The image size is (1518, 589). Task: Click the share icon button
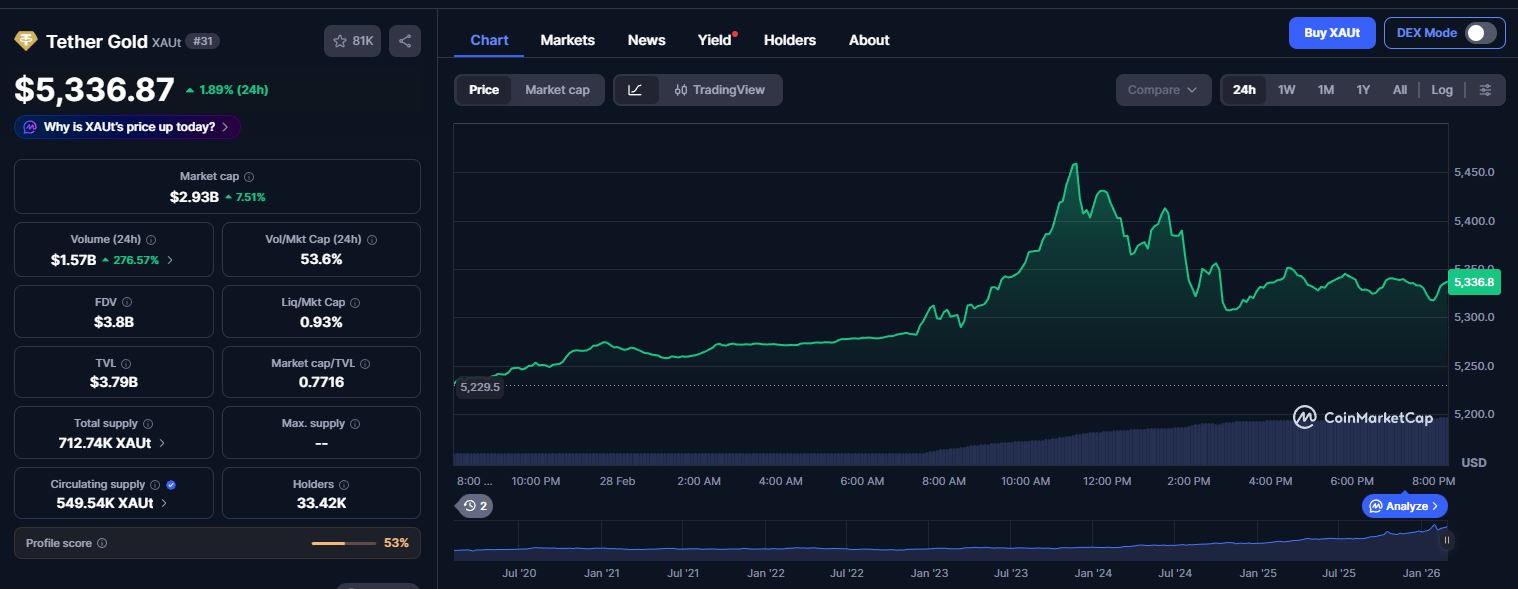pyautogui.click(x=405, y=41)
